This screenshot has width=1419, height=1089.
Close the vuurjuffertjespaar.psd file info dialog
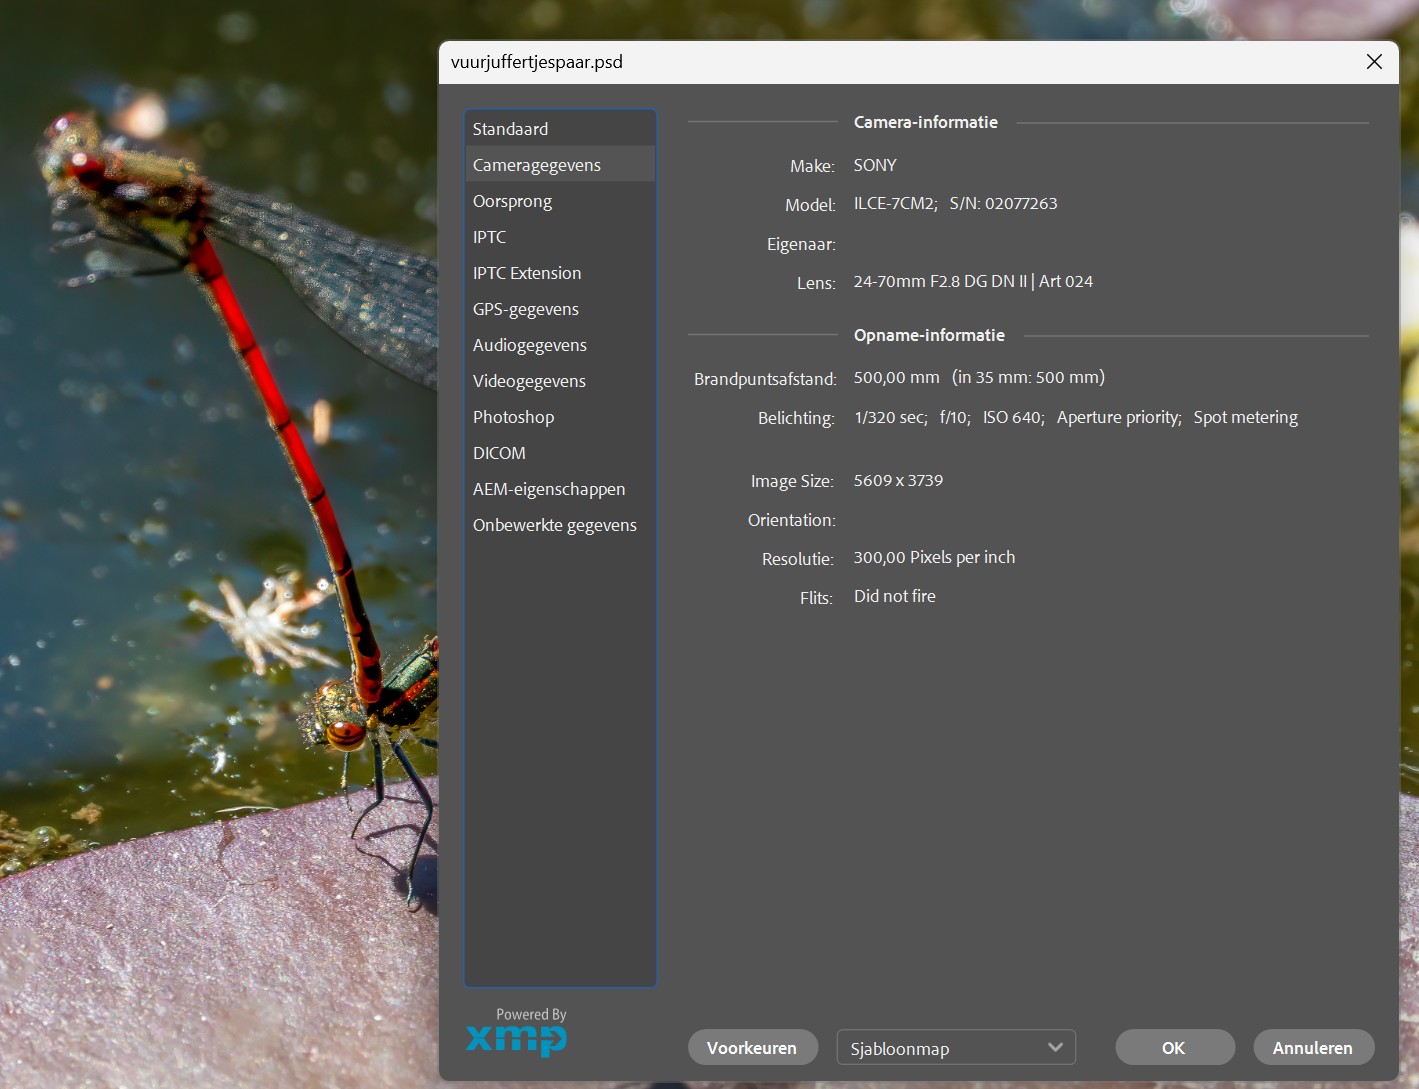(1374, 62)
